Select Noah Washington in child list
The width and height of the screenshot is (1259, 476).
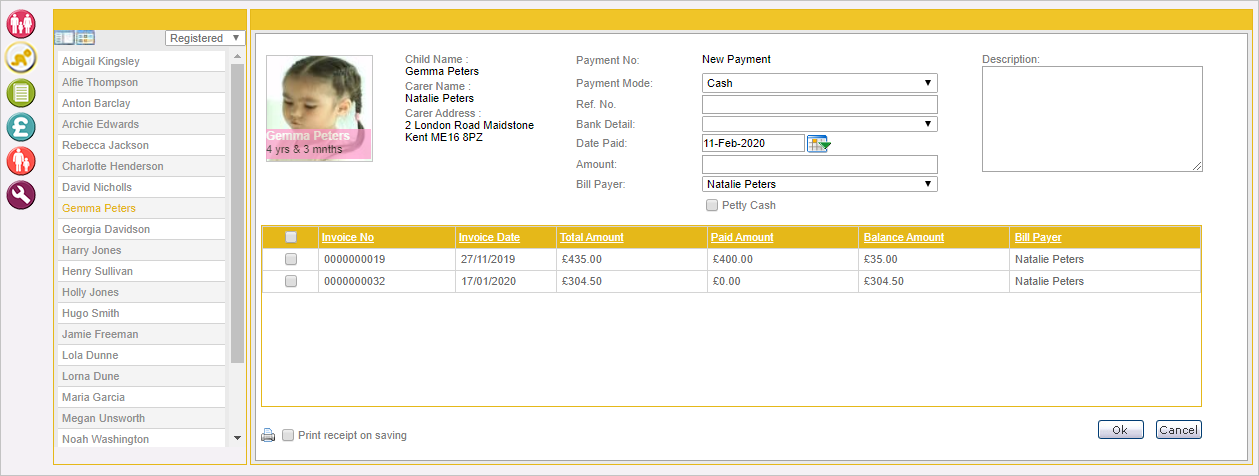coord(141,439)
